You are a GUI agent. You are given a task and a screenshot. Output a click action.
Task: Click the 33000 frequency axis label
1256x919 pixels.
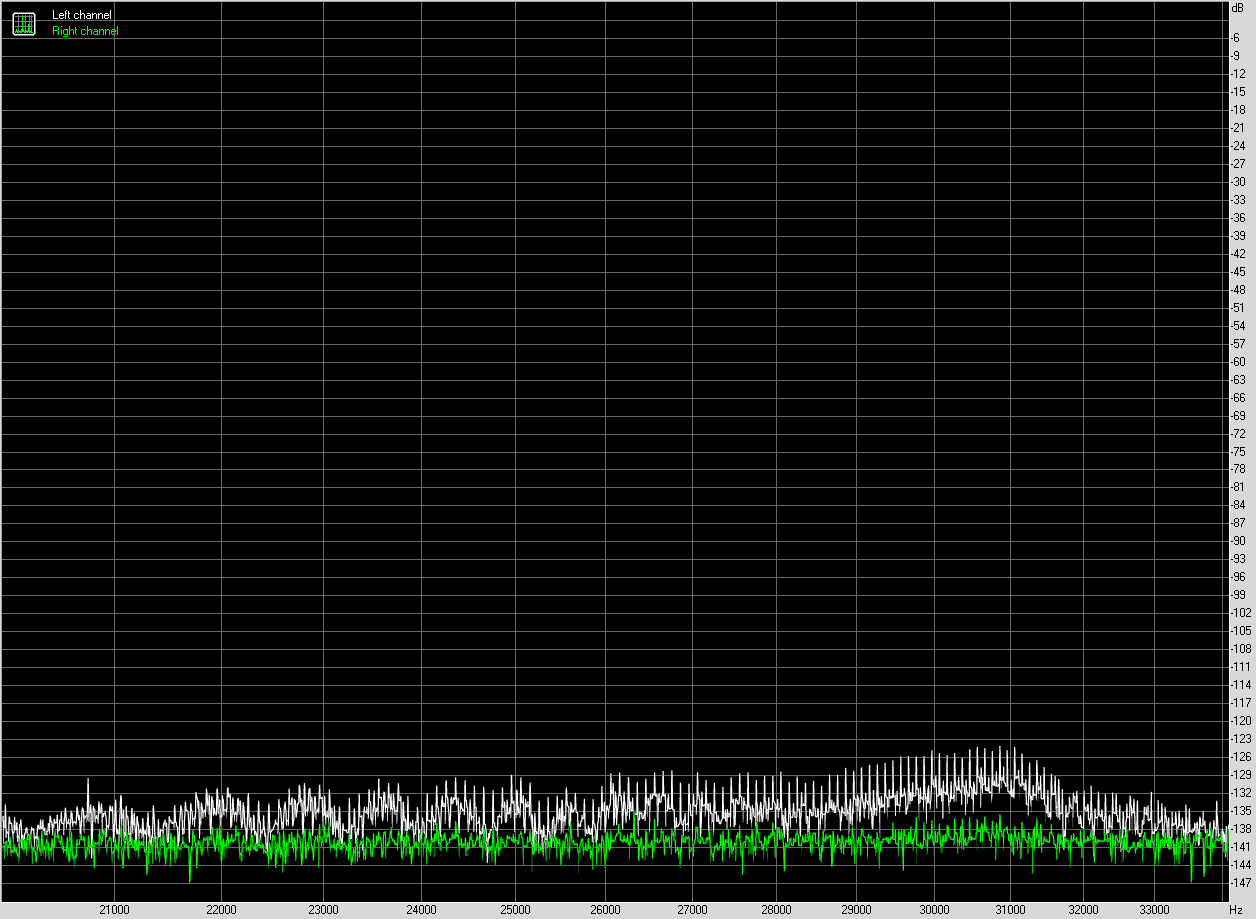(1155, 909)
